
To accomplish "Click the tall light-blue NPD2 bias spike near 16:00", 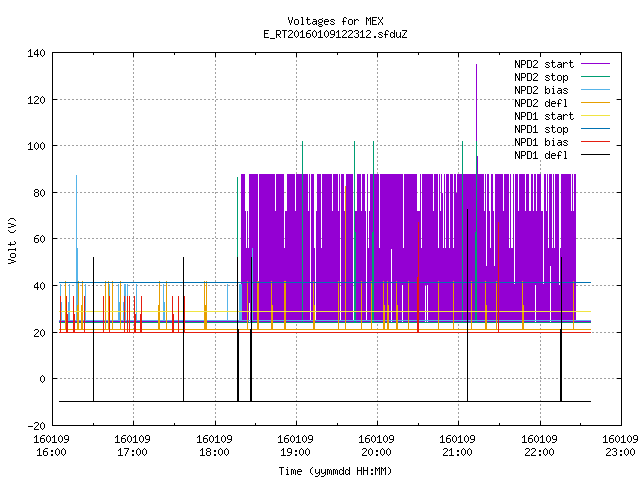I will pos(76,177).
